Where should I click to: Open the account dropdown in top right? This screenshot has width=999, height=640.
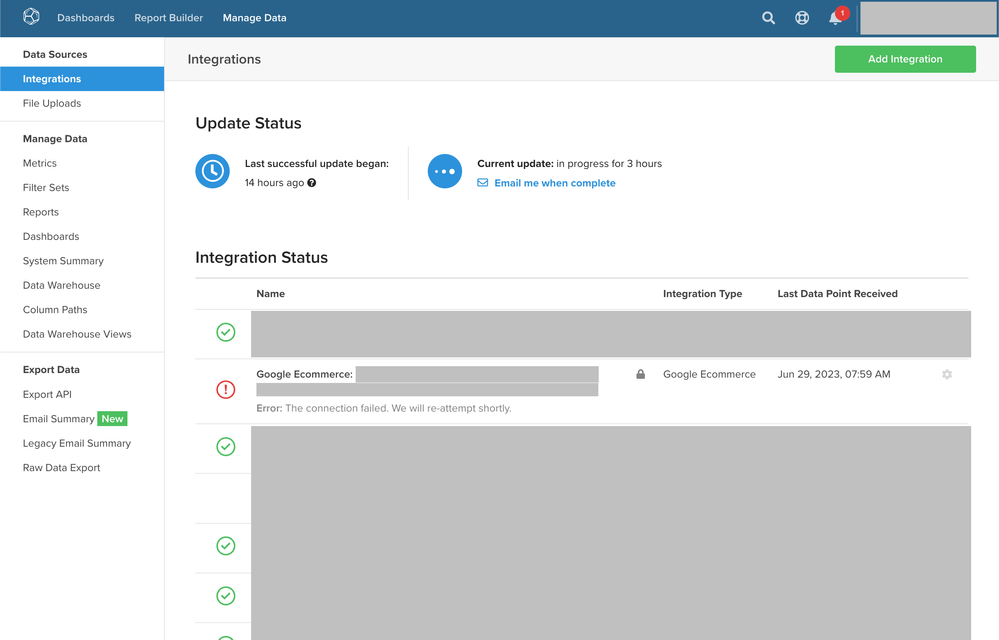click(927, 18)
